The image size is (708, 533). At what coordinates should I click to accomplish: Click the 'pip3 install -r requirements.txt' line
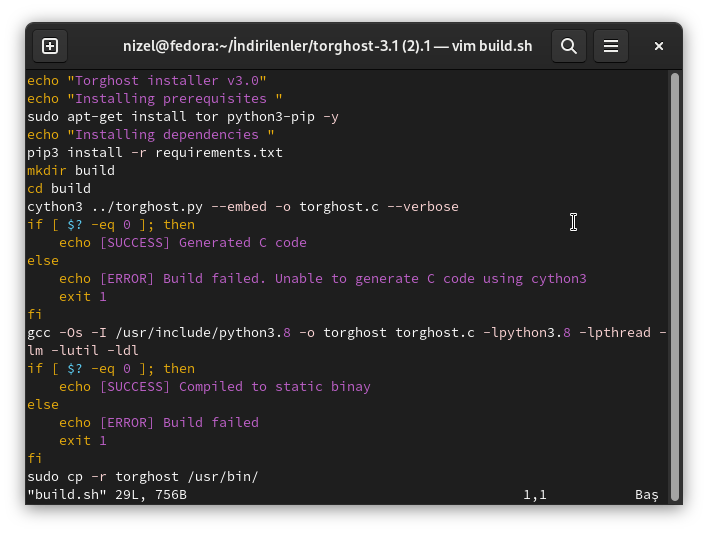[155, 153]
